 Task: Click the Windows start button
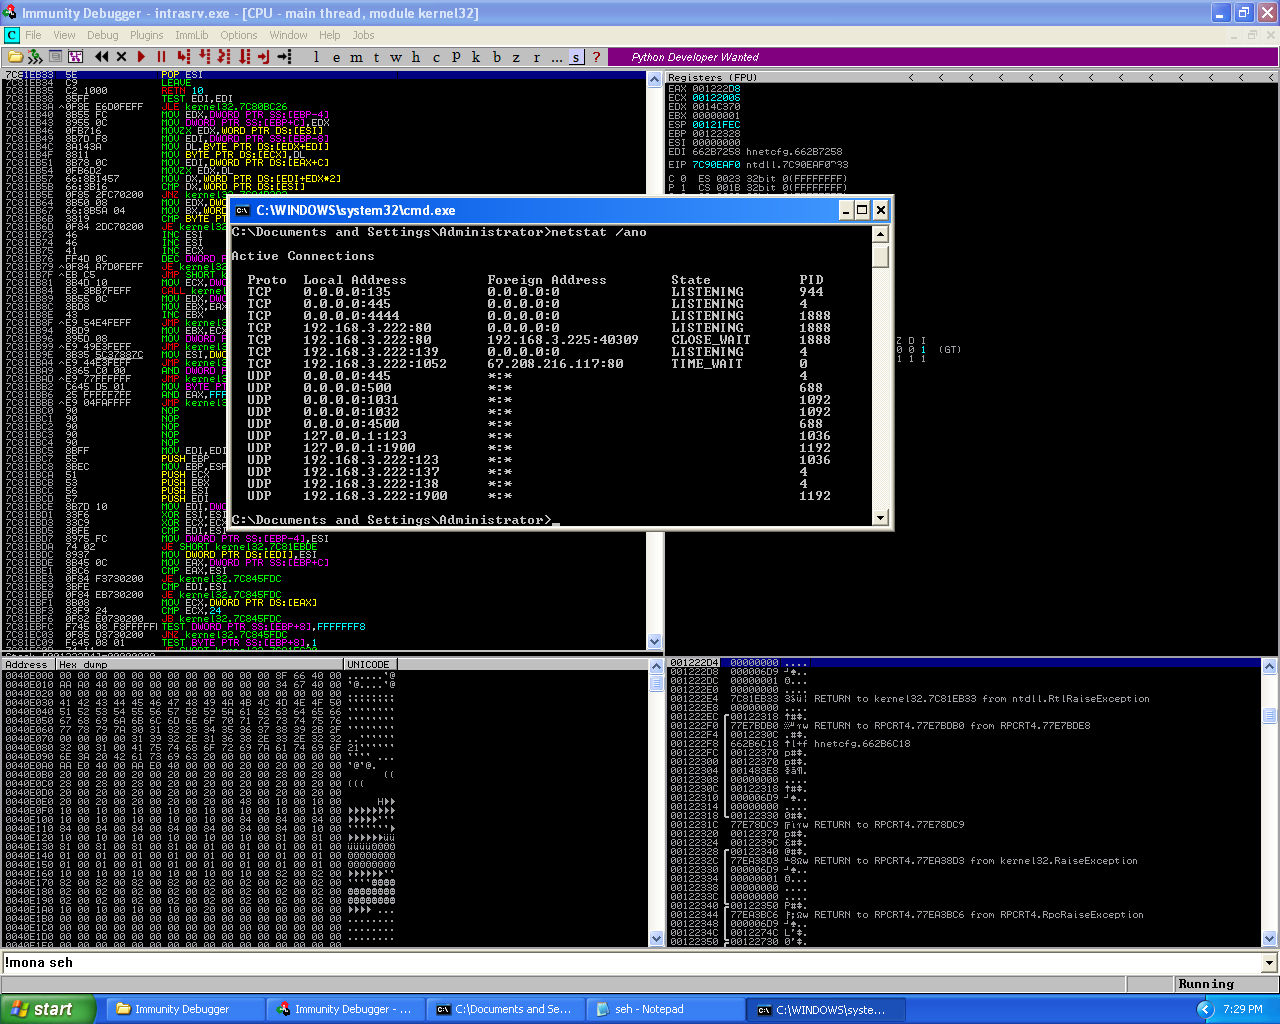click(48, 1009)
